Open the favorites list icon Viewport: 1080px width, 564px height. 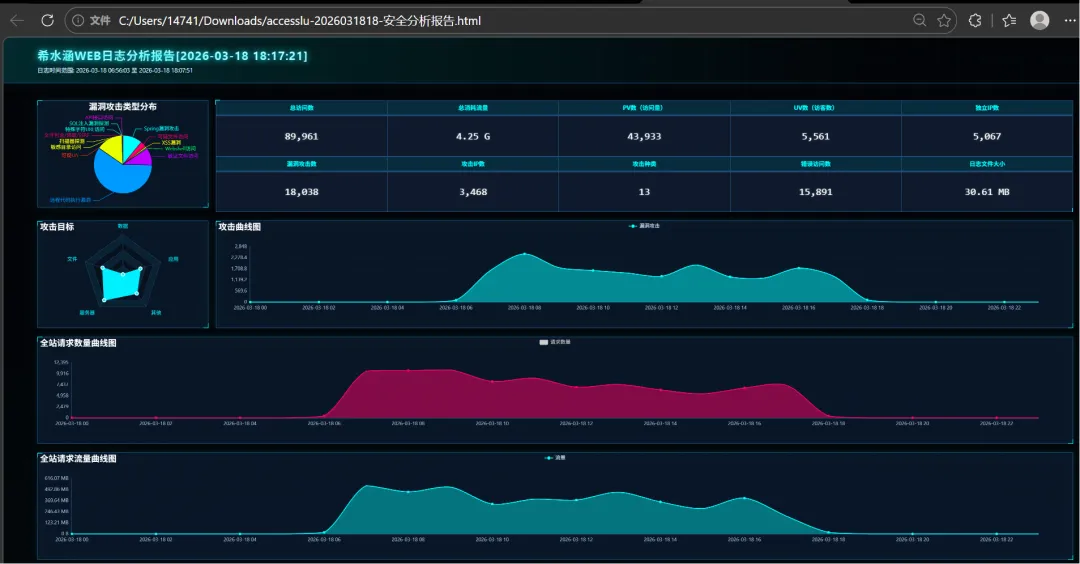1009,21
